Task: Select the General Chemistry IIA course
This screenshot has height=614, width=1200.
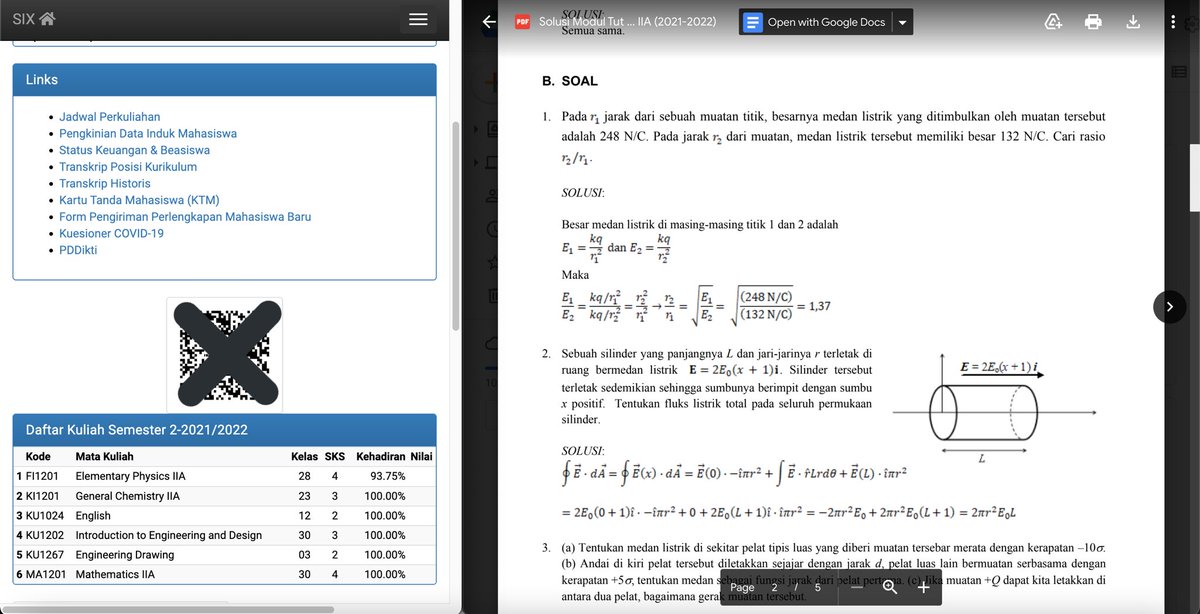Action: (128, 496)
